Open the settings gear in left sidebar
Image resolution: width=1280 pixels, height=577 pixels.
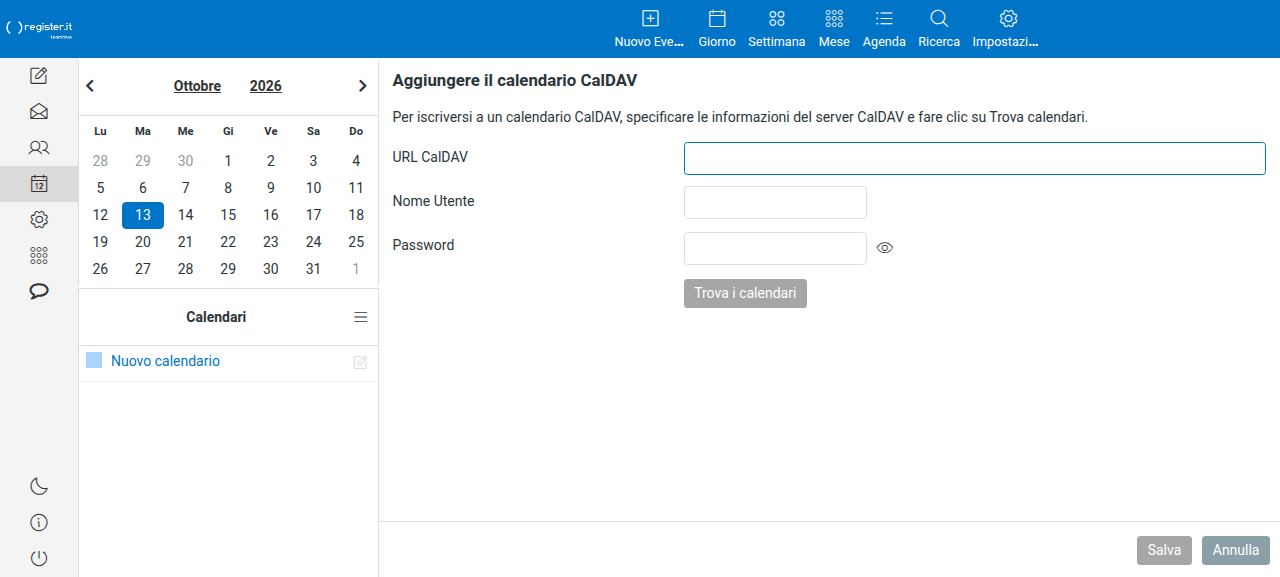pos(39,219)
